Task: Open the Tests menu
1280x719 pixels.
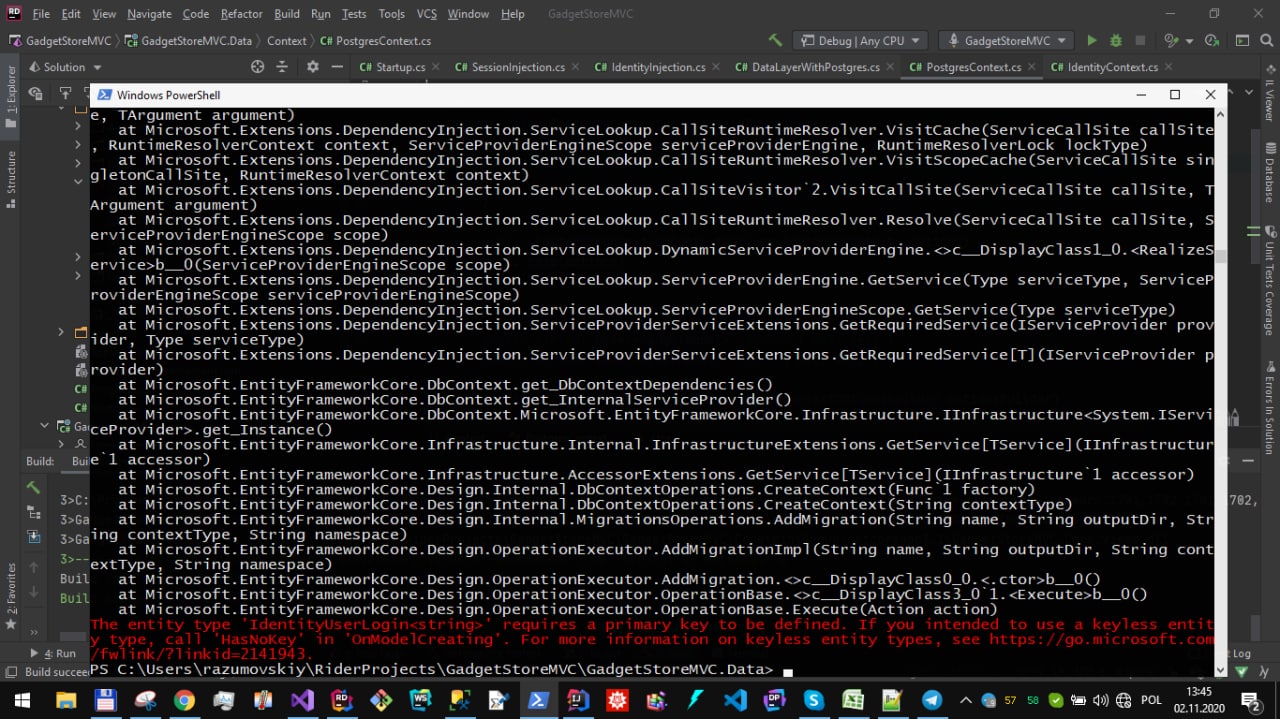Action: coord(354,14)
